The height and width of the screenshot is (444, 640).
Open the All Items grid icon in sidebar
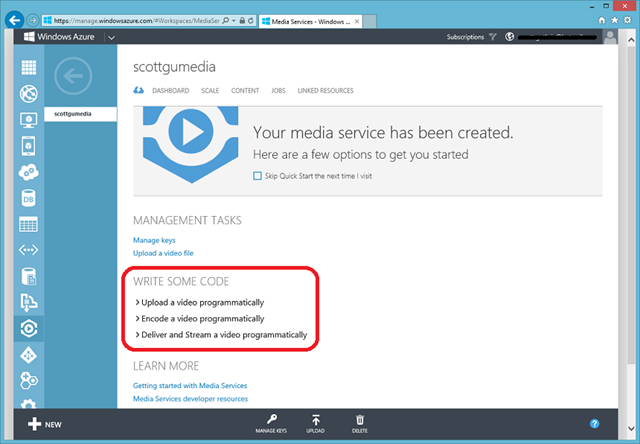[x=29, y=67]
